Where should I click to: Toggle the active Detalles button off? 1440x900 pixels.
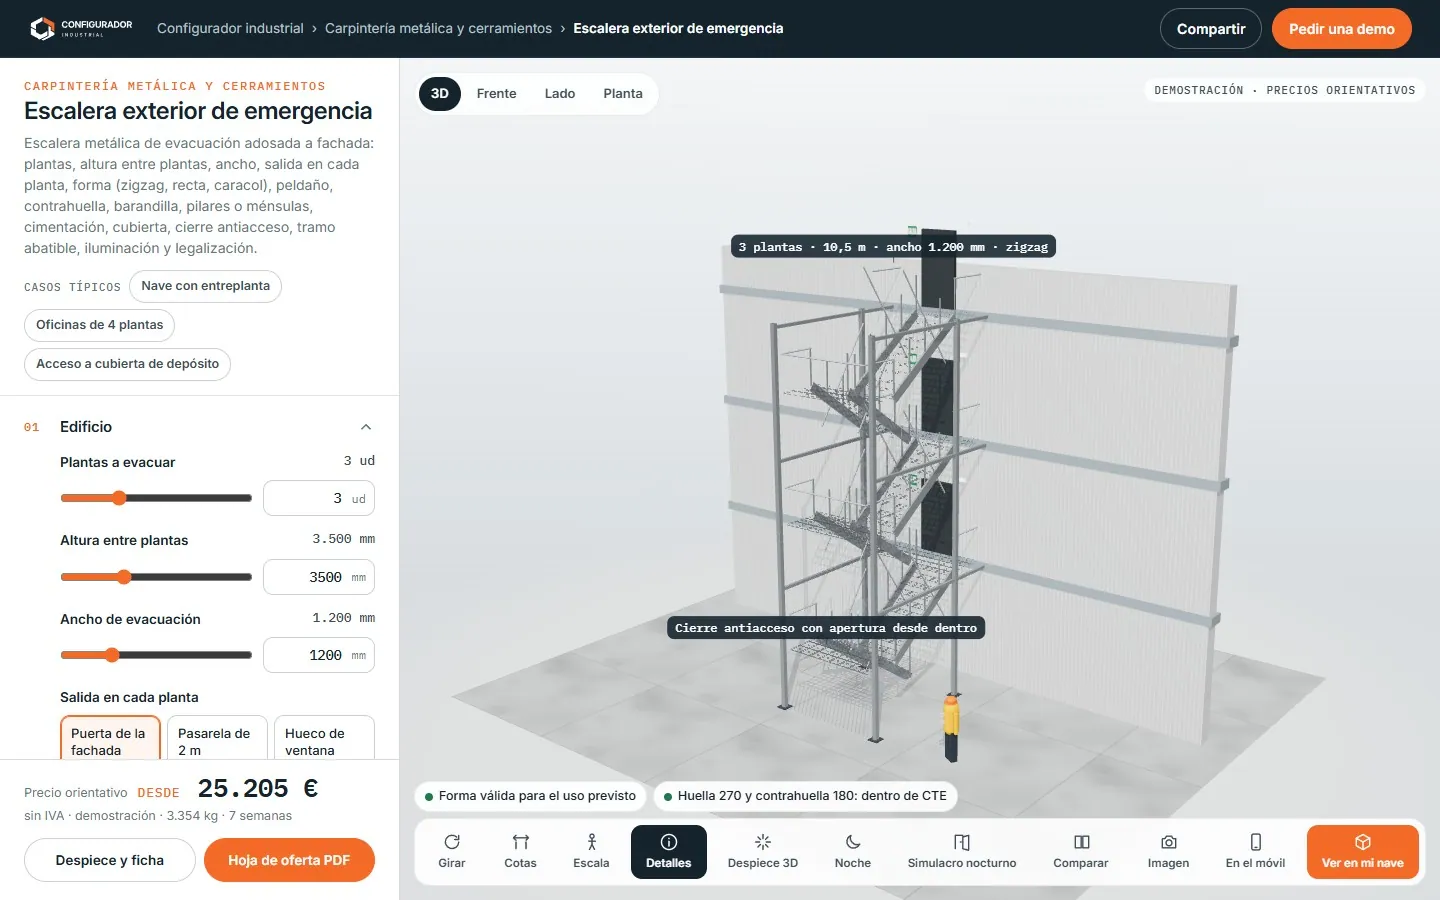coord(669,852)
